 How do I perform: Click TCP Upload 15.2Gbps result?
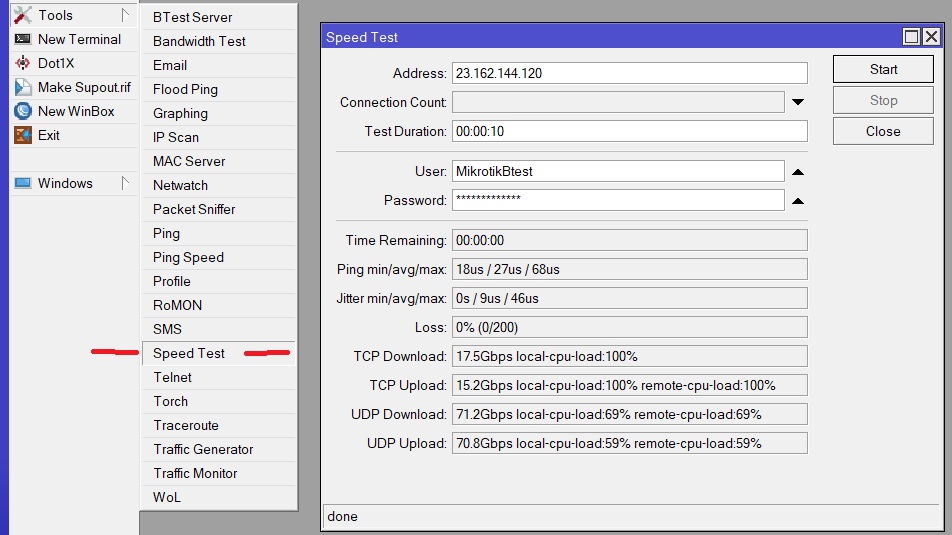[x=630, y=385]
